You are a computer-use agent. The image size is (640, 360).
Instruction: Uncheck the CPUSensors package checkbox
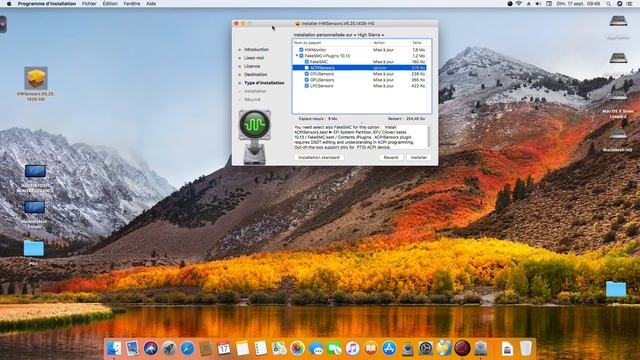click(307, 74)
